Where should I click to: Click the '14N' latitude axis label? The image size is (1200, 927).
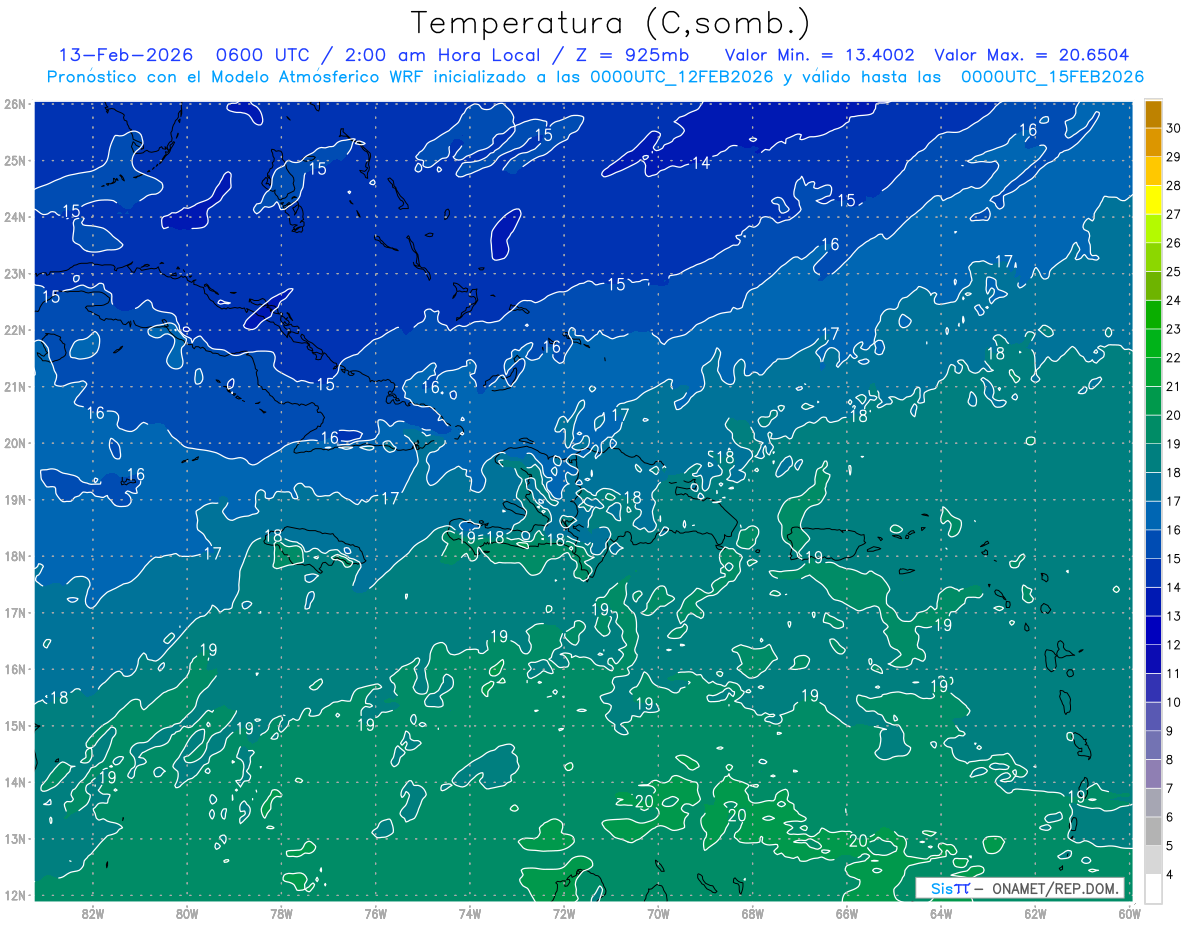[15, 782]
